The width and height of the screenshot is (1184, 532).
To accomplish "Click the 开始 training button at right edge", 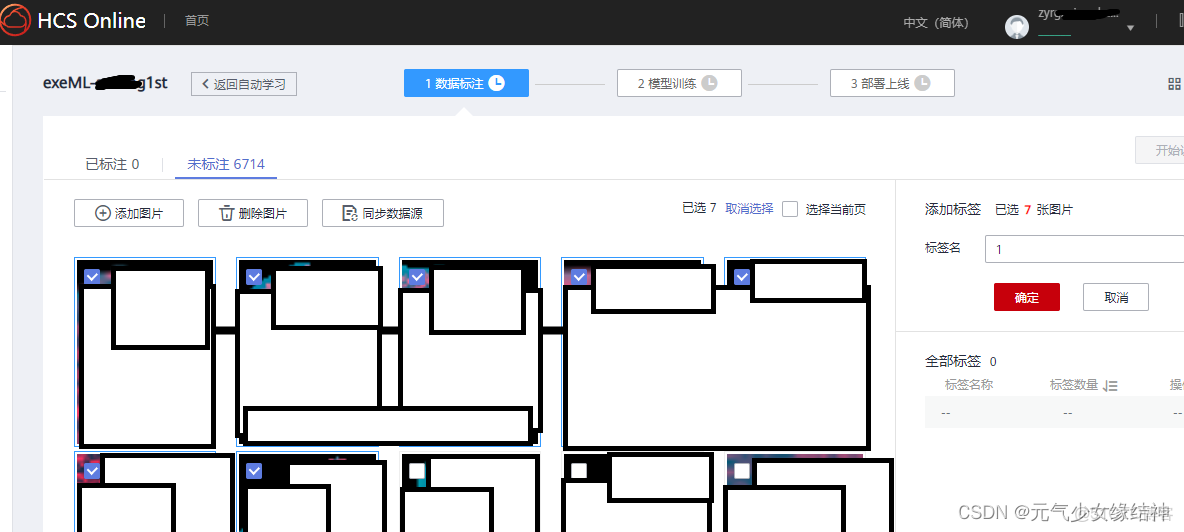I will (1160, 150).
